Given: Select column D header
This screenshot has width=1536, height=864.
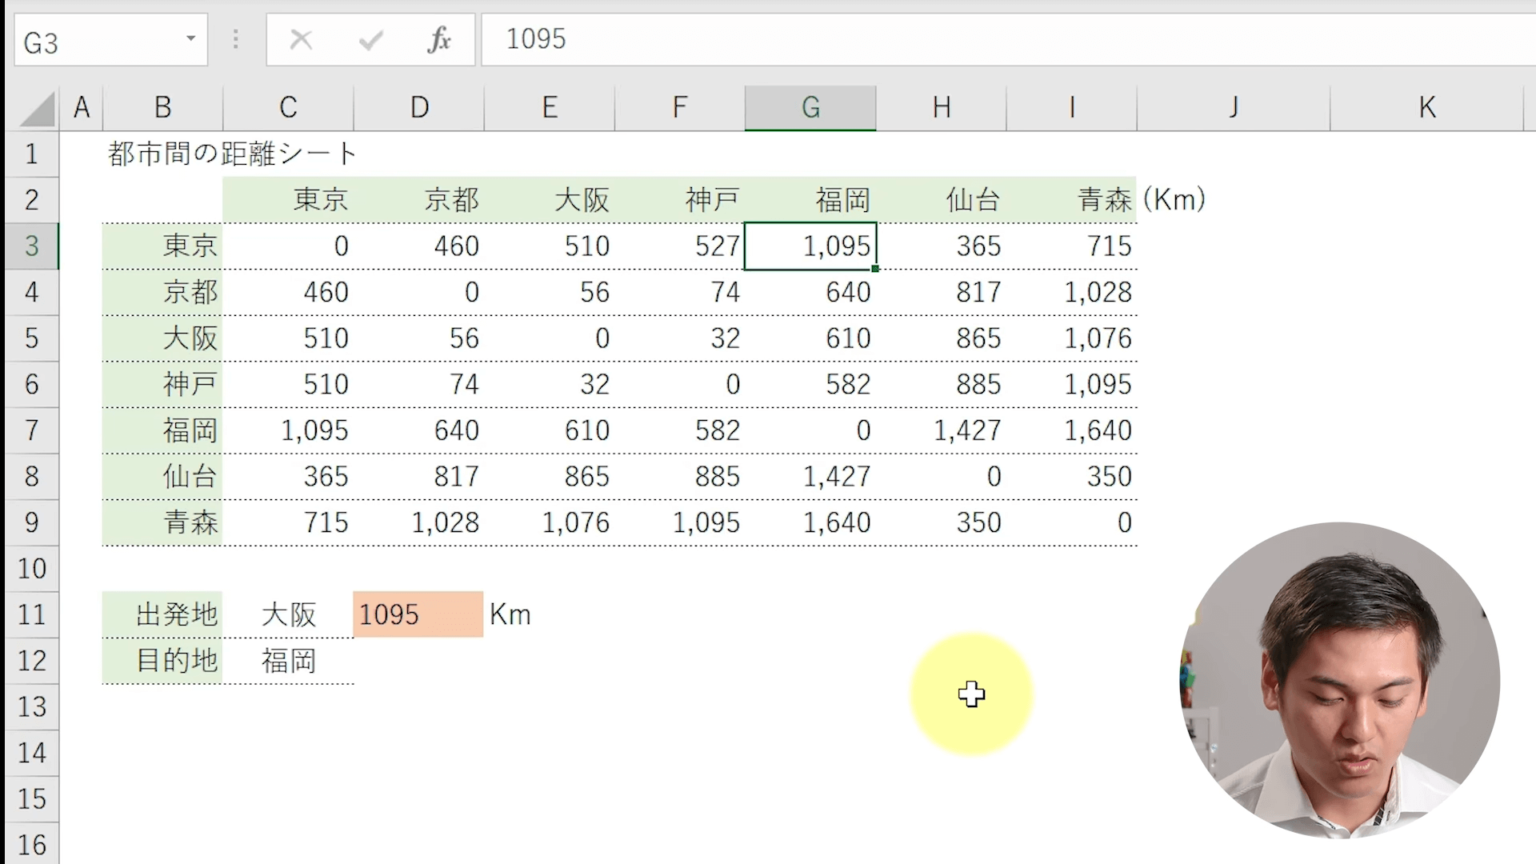Looking at the screenshot, I should pyautogui.click(x=419, y=107).
